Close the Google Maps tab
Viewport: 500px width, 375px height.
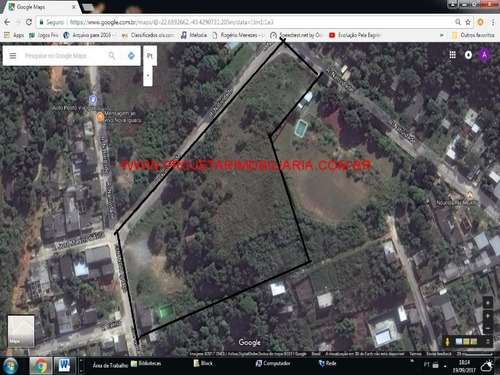click(x=74, y=7)
